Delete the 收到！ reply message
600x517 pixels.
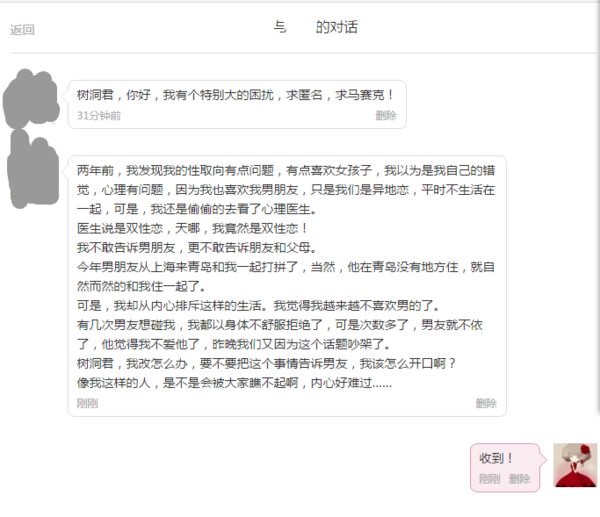tap(519, 479)
